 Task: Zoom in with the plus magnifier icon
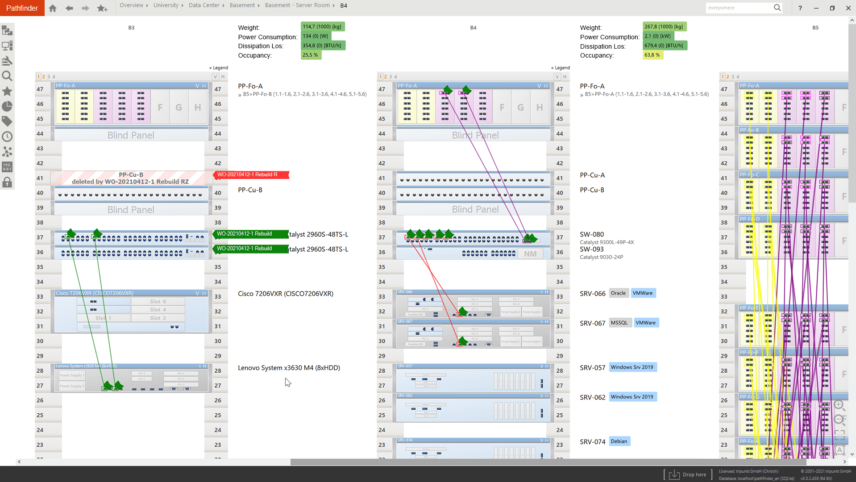[x=840, y=406]
